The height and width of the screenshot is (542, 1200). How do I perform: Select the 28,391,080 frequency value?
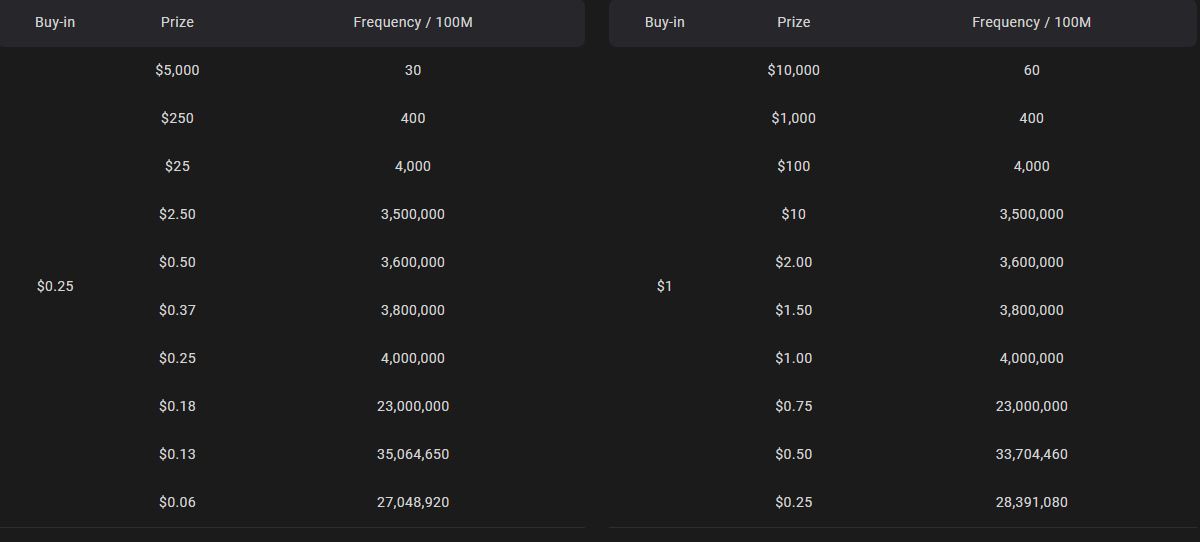coord(1032,502)
